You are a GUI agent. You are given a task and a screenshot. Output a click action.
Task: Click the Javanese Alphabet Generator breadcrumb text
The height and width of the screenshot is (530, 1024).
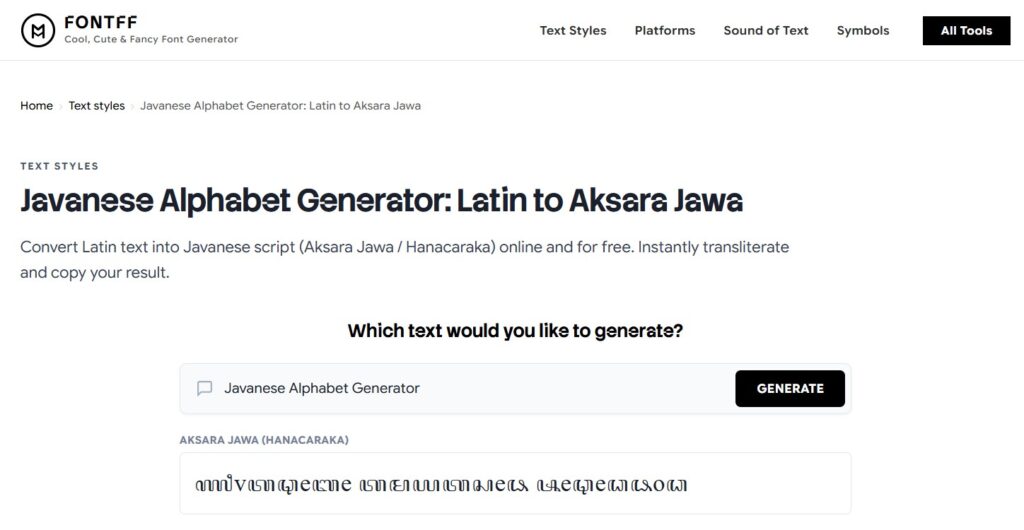coord(280,106)
